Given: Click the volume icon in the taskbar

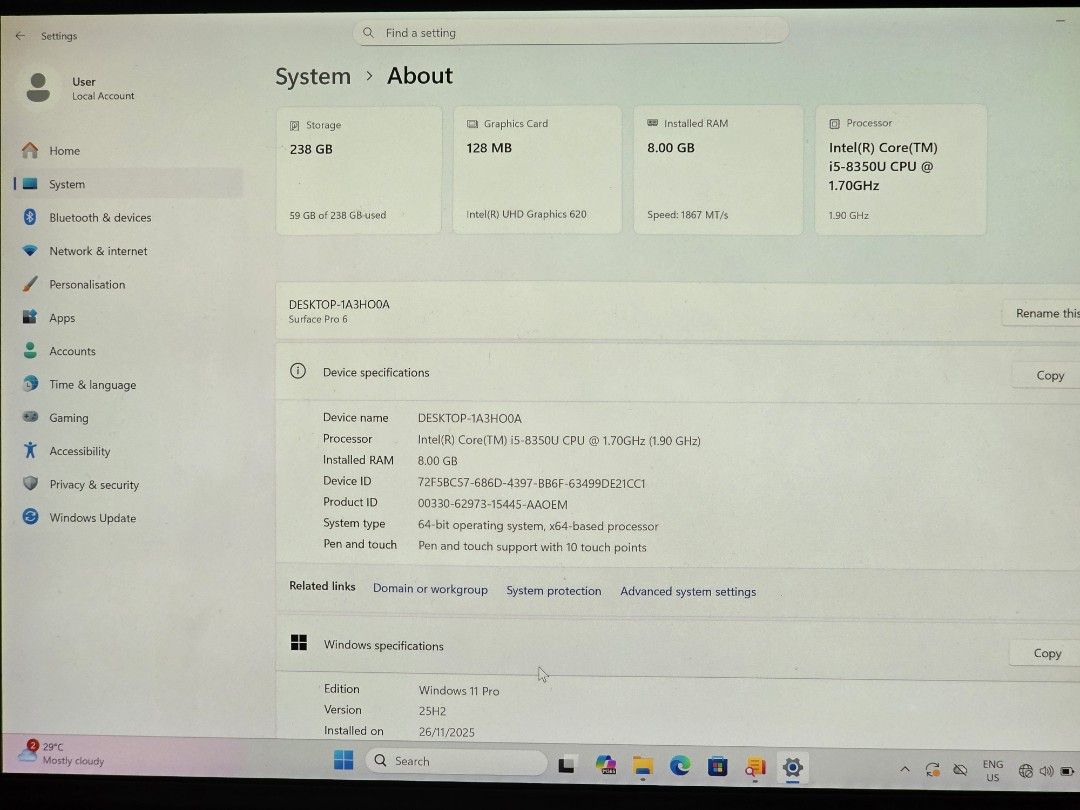Looking at the screenshot, I should coord(1046,770).
